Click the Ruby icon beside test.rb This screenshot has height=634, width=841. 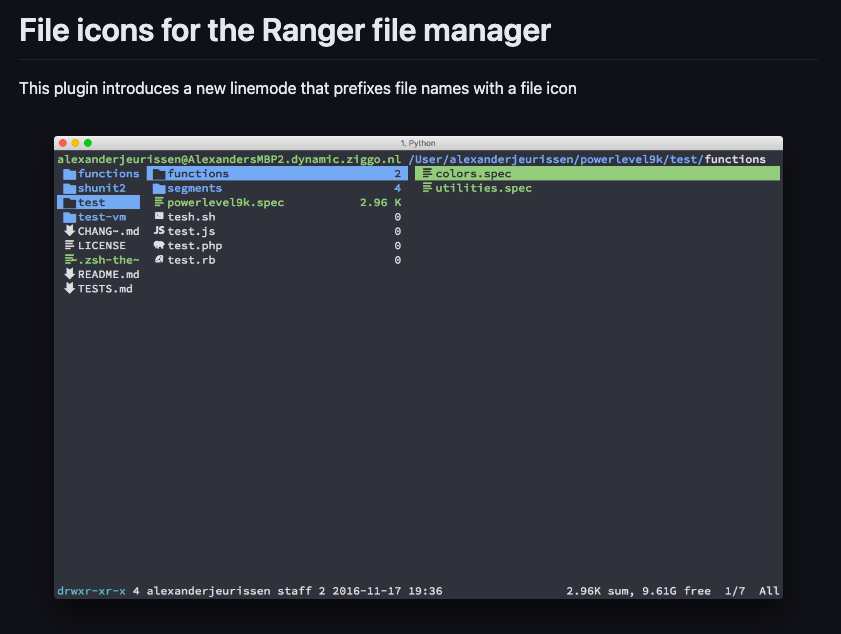[x=159, y=260]
